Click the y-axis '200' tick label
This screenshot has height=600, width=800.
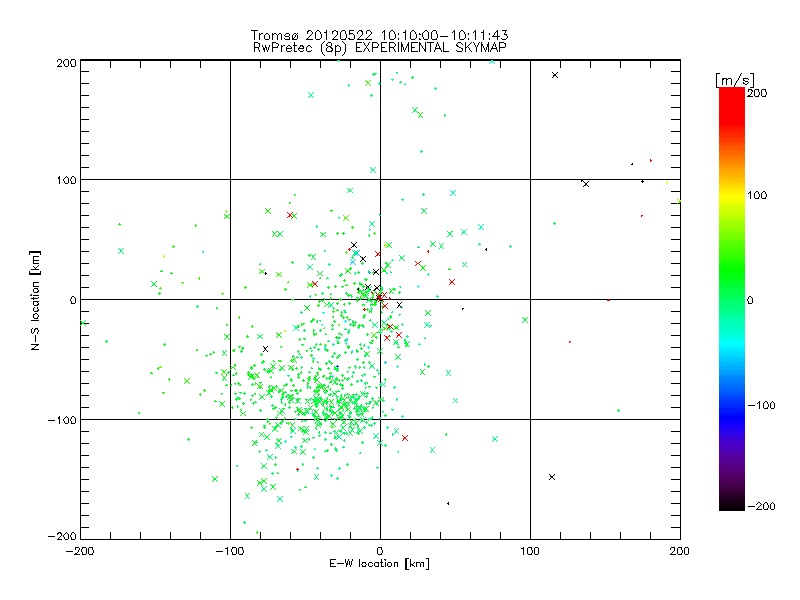tap(66, 63)
